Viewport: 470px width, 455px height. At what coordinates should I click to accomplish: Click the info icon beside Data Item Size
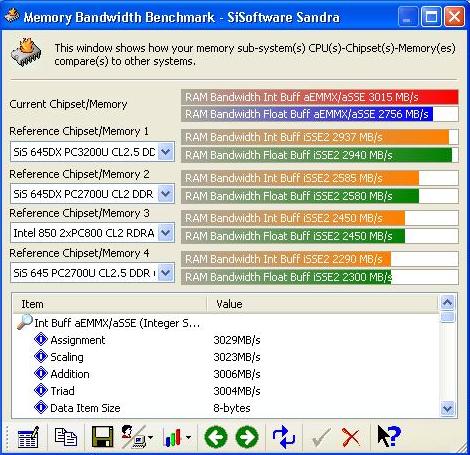tap(41, 407)
